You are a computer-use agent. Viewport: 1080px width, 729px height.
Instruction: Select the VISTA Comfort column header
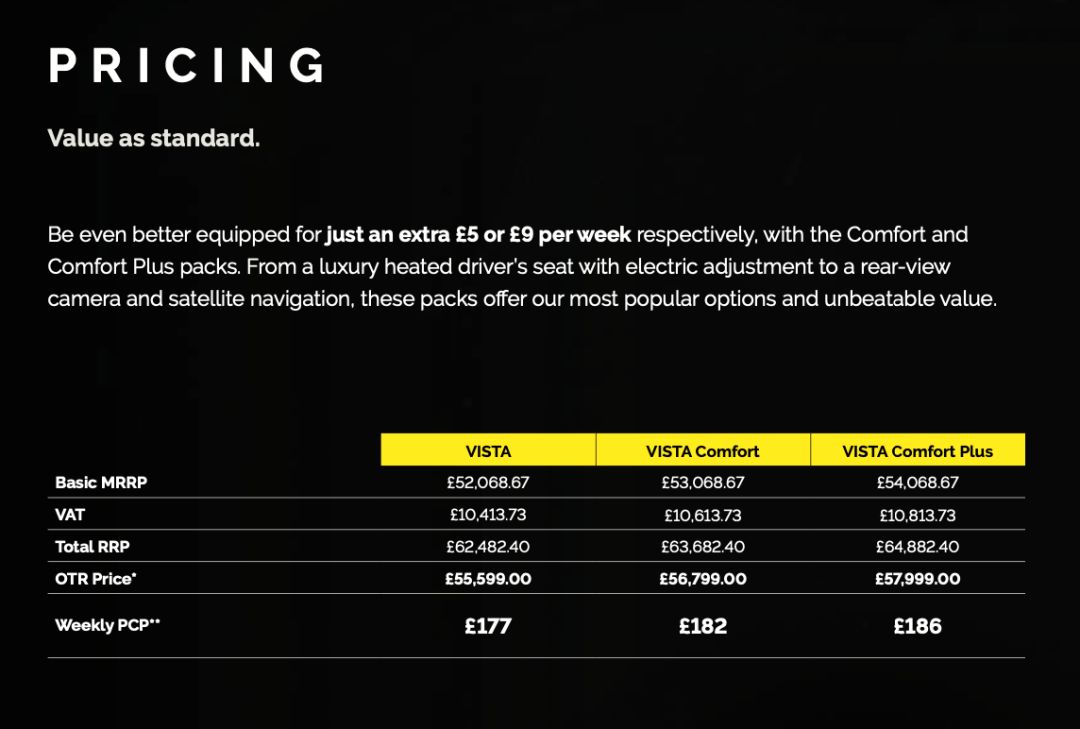click(x=703, y=451)
